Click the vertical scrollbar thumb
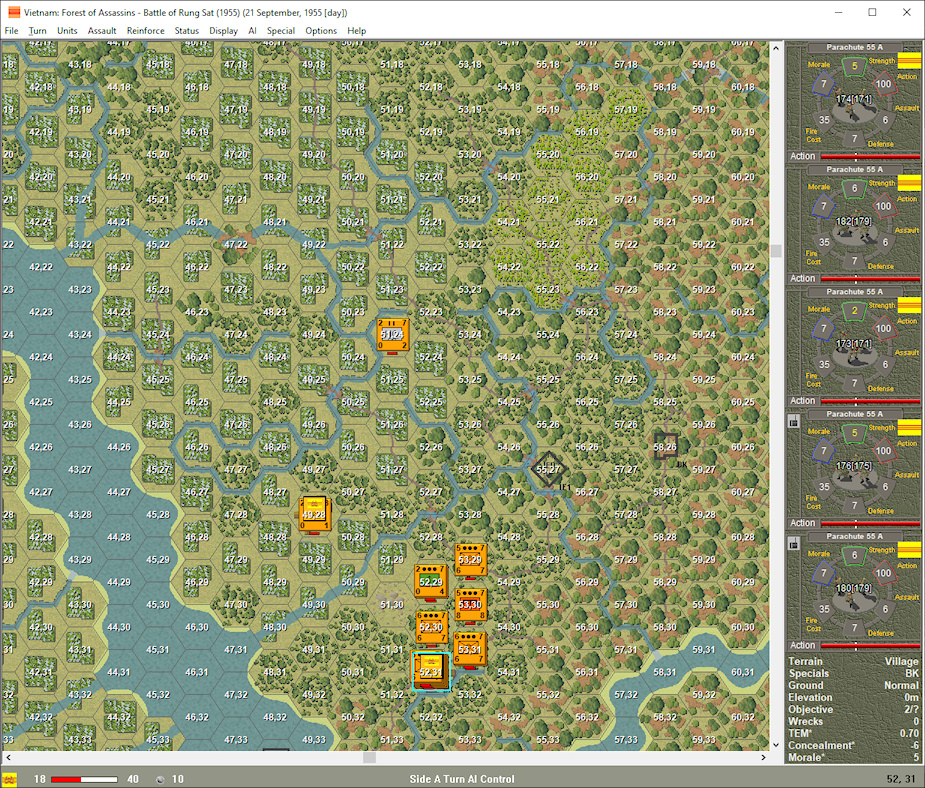This screenshot has height=788, width=925. click(x=776, y=251)
